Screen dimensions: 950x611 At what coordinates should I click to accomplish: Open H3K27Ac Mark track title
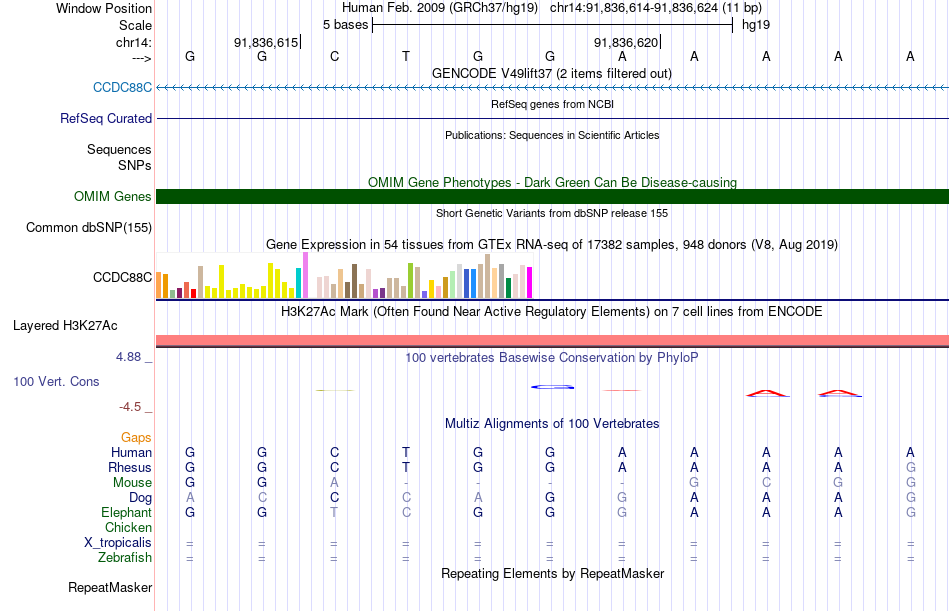(552, 312)
